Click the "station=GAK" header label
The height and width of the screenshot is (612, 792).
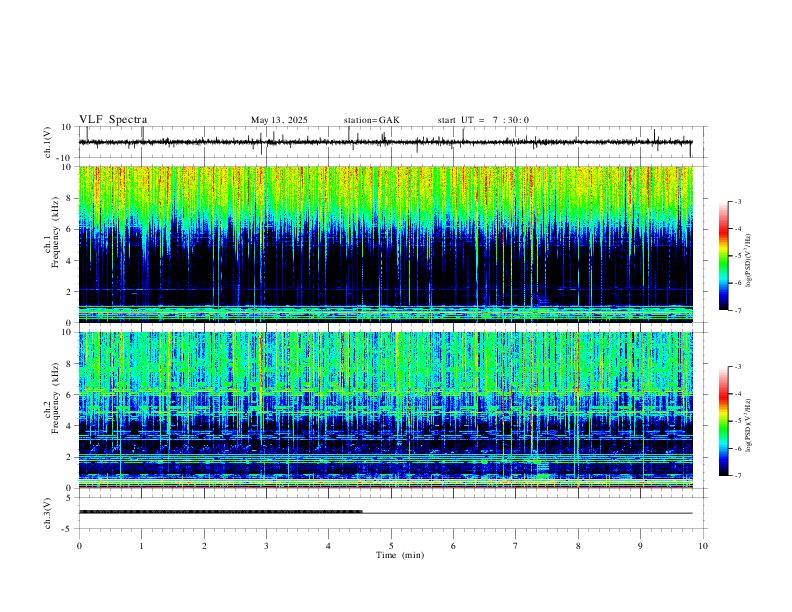(372, 120)
